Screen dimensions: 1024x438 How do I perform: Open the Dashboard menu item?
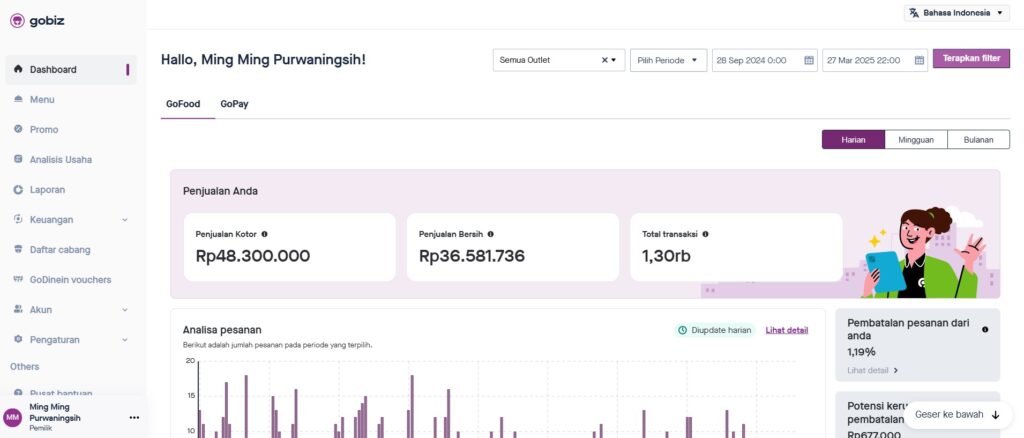coord(71,69)
